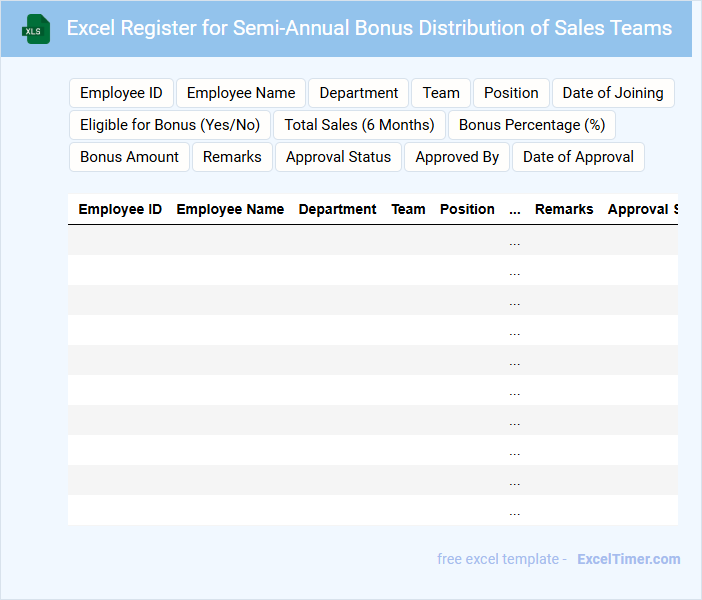Choose the Team tag

441,93
